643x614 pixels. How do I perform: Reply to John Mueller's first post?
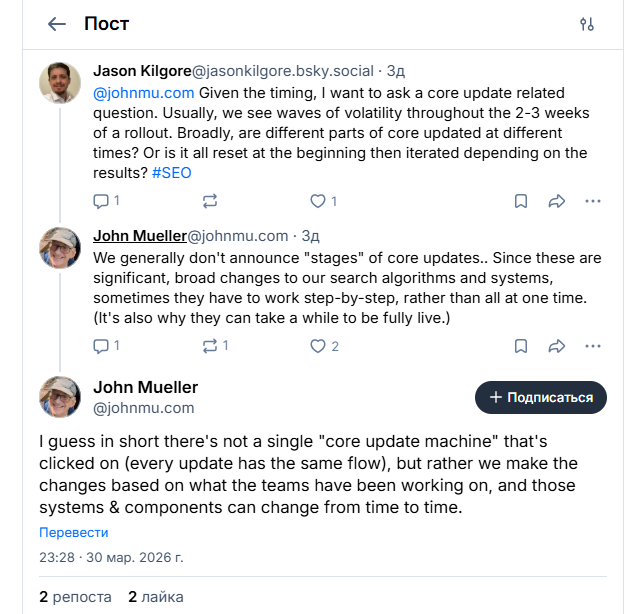pos(101,346)
